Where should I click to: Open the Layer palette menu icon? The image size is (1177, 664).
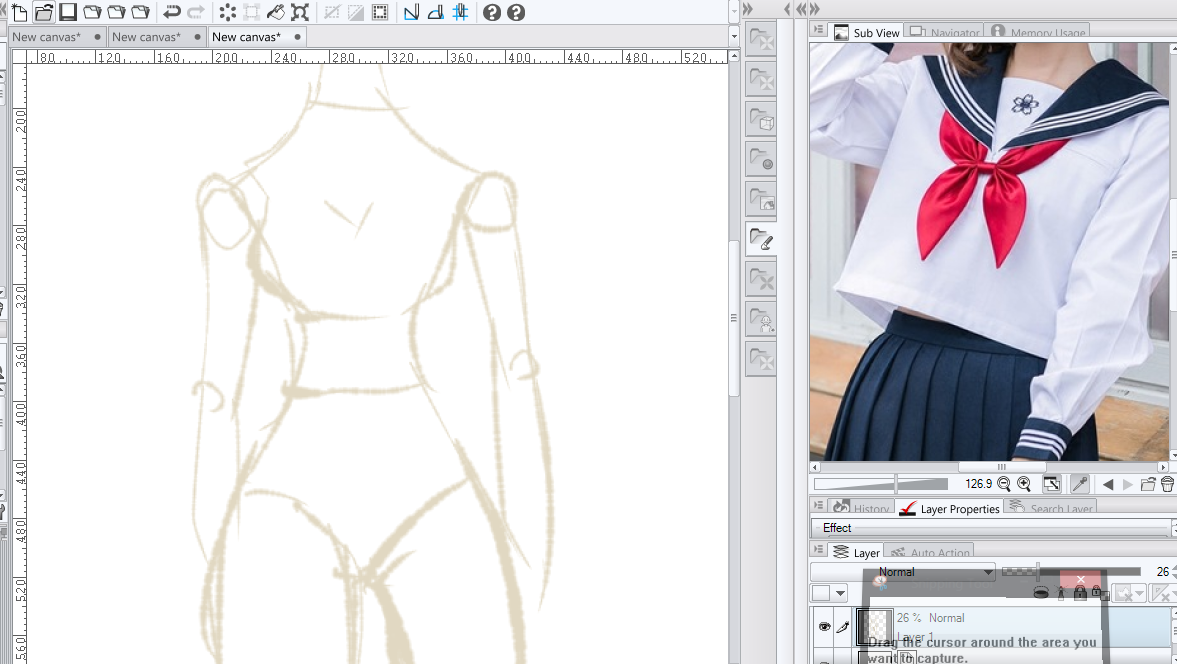[x=818, y=549]
